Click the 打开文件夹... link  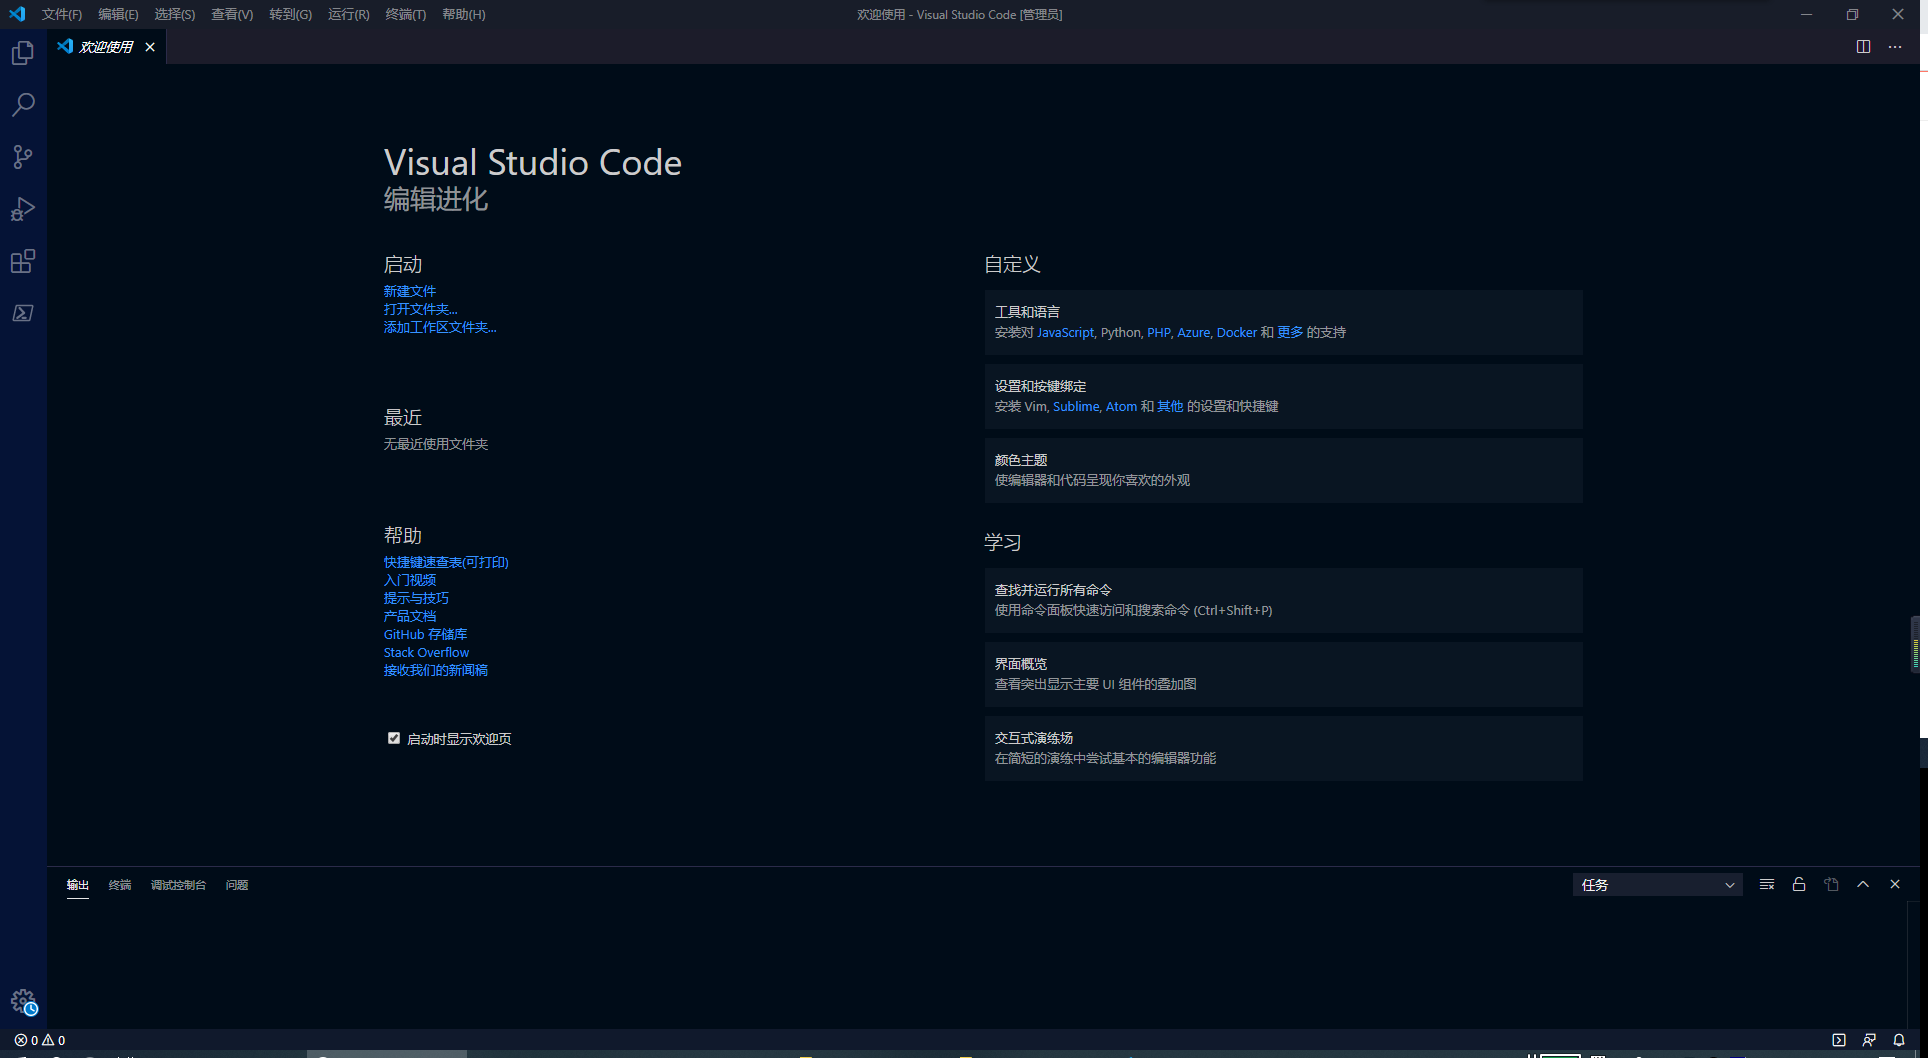(x=421, y=309)
